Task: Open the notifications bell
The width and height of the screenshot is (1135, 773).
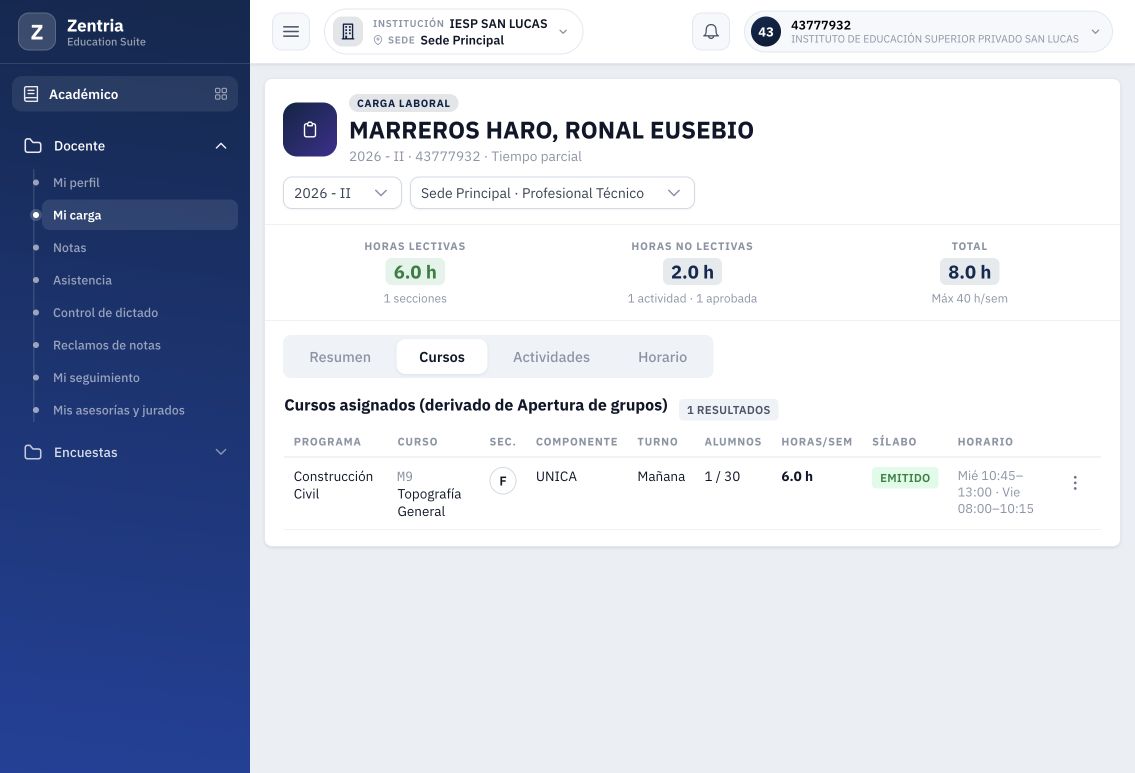Action: tap(711, 32)
